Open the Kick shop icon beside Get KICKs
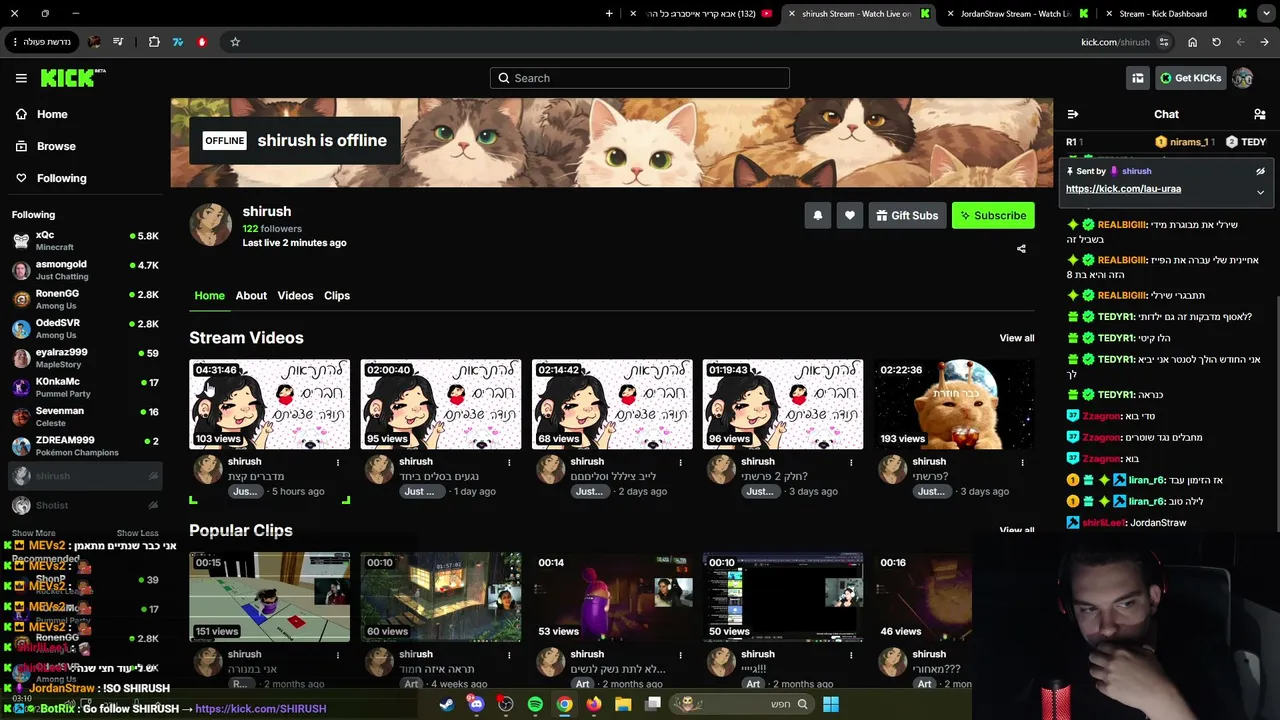The width and height of the screenshot is (1280, 720). coord(1137,78)
